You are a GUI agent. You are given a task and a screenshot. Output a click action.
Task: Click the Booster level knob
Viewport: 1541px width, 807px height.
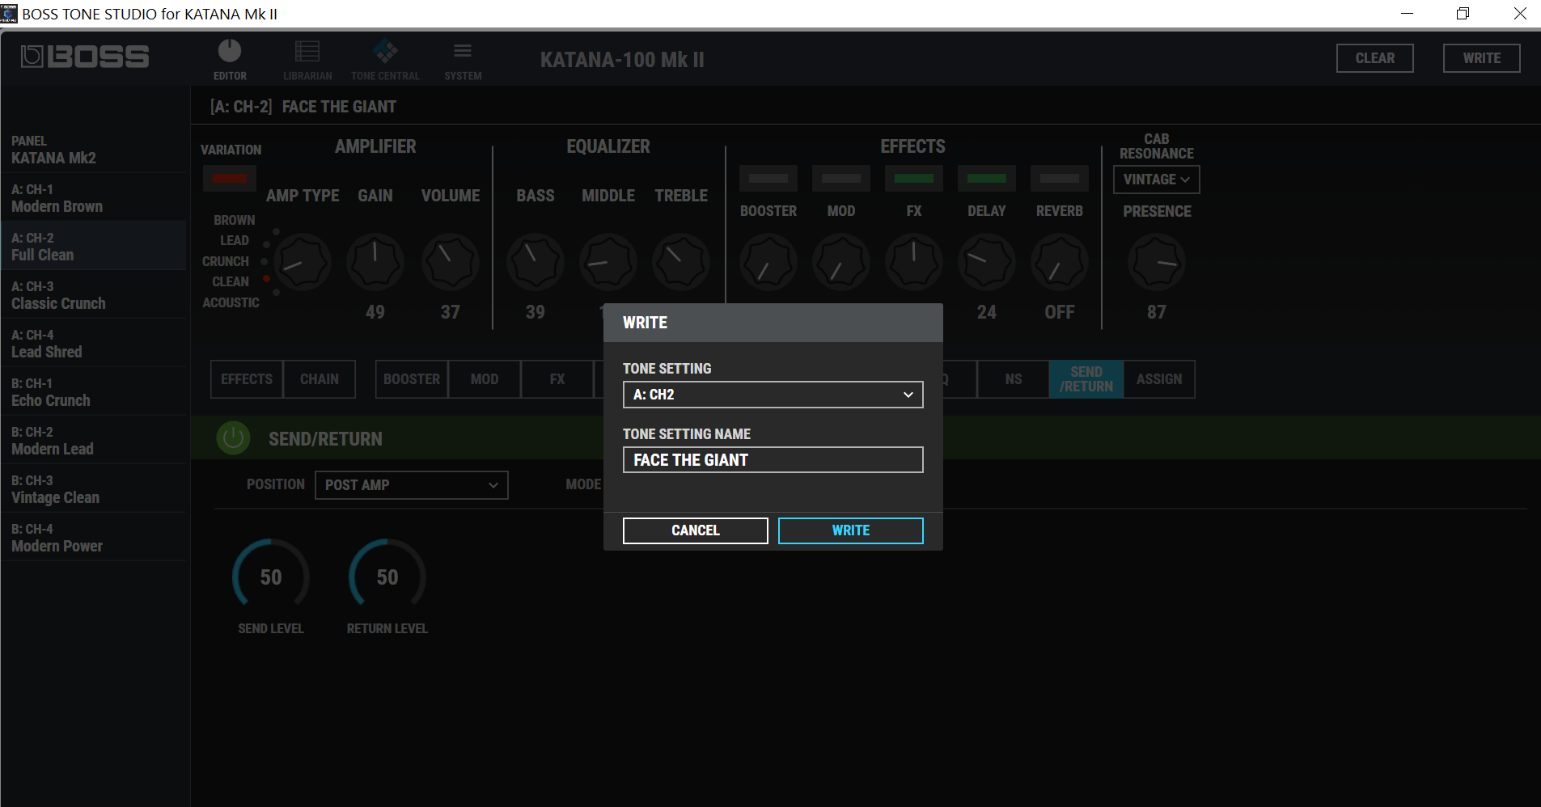pos(768,262)
